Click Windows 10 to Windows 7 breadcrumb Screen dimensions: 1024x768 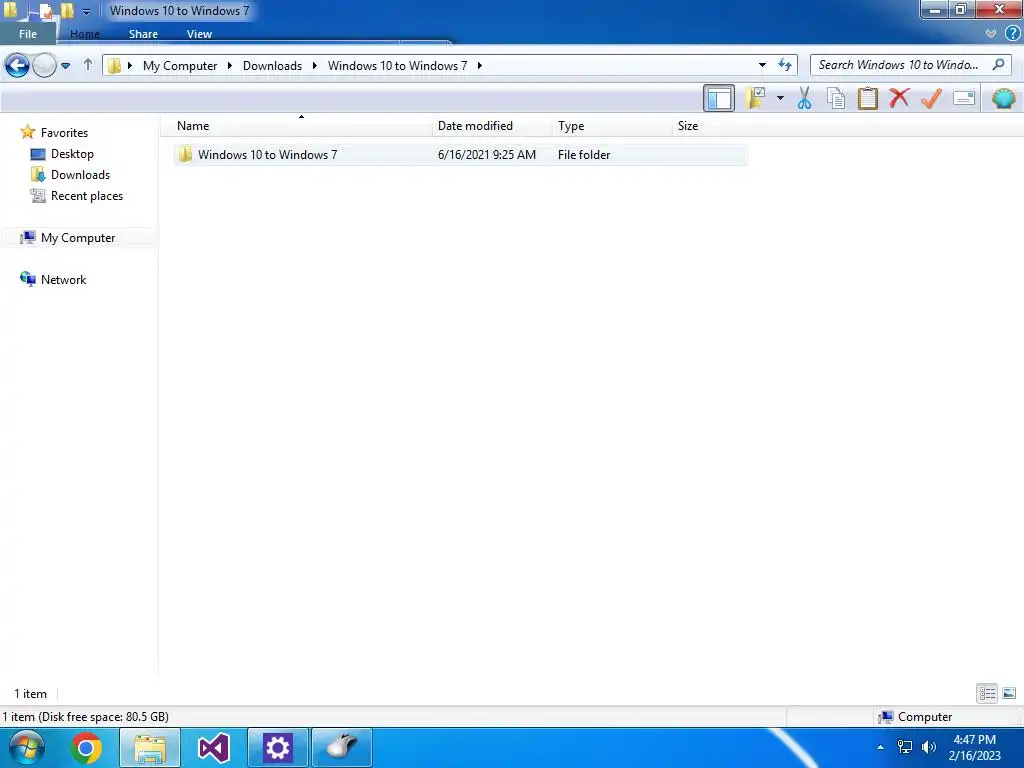[397, 65]
